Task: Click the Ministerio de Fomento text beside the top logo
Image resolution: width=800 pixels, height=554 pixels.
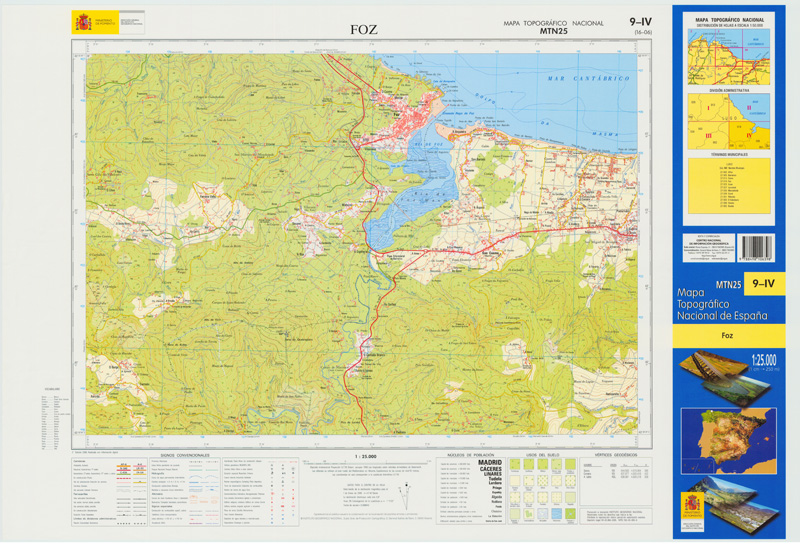Action: click(106, 22)
